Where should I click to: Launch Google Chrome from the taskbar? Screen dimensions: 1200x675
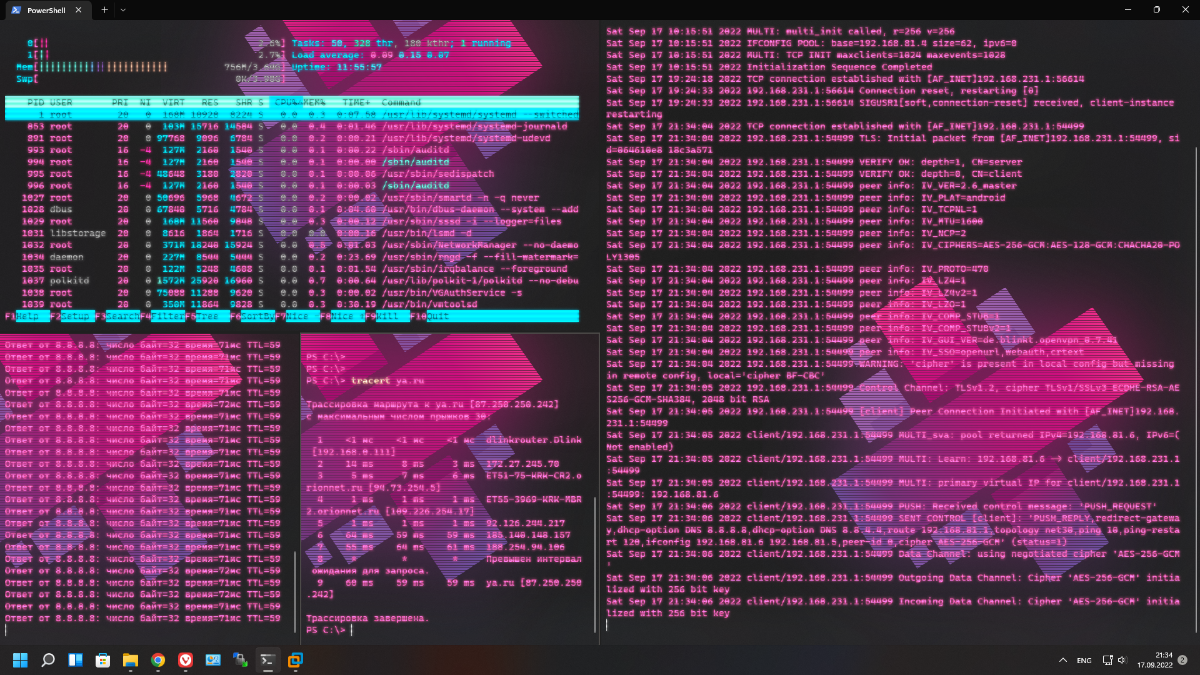[x=158, y=660]
